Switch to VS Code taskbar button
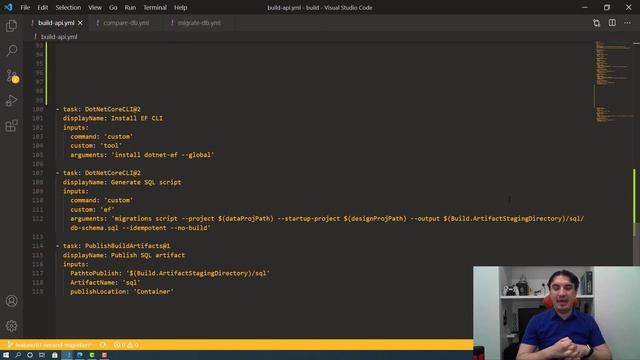640x360 pixels. [x=67, y=355]
